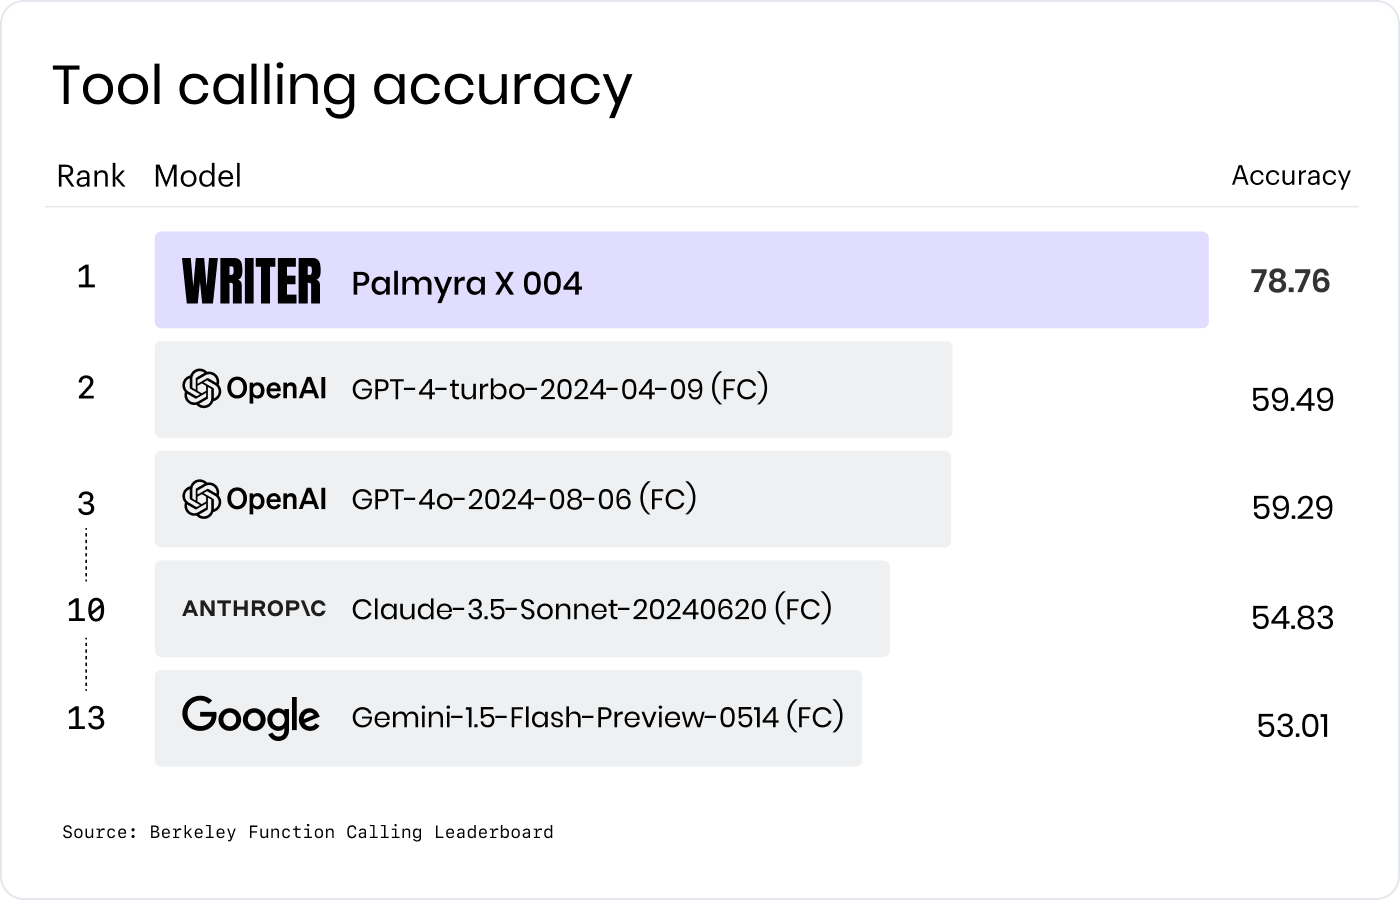Click the rank 10 number
The height and width of the screenshot is (900, 1400).
coord(86,610)
